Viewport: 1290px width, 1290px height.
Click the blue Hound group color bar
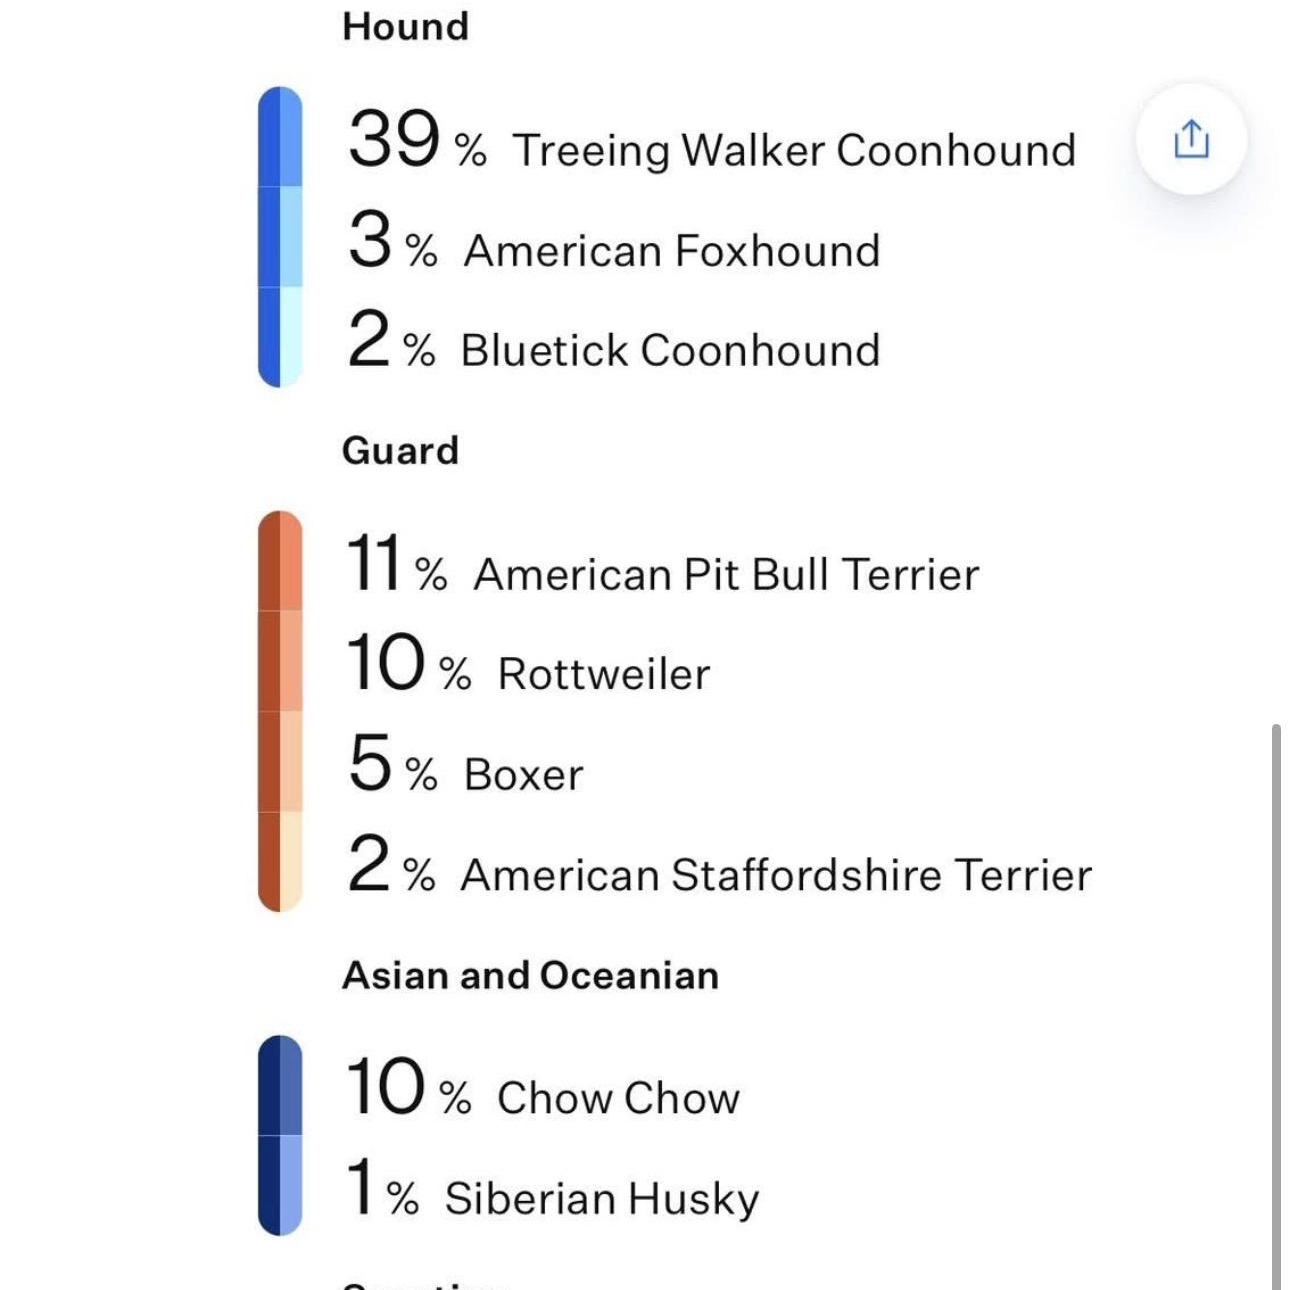pyautogui.click(x=280, y=237)
